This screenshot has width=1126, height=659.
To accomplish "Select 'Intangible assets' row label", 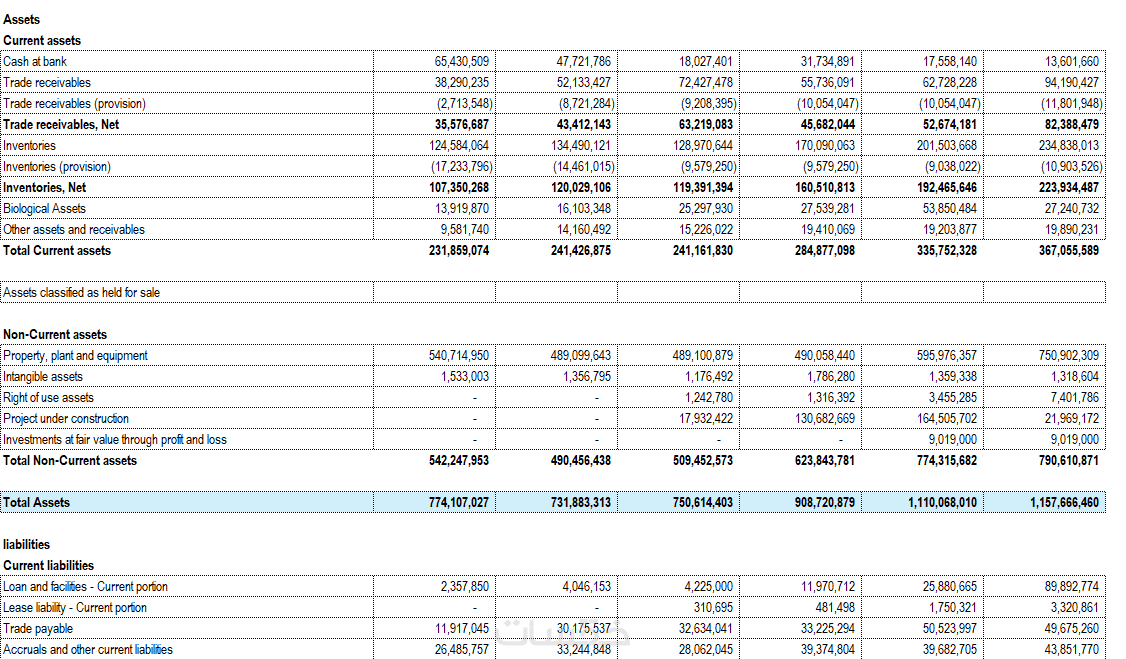I will click(43, 377).
